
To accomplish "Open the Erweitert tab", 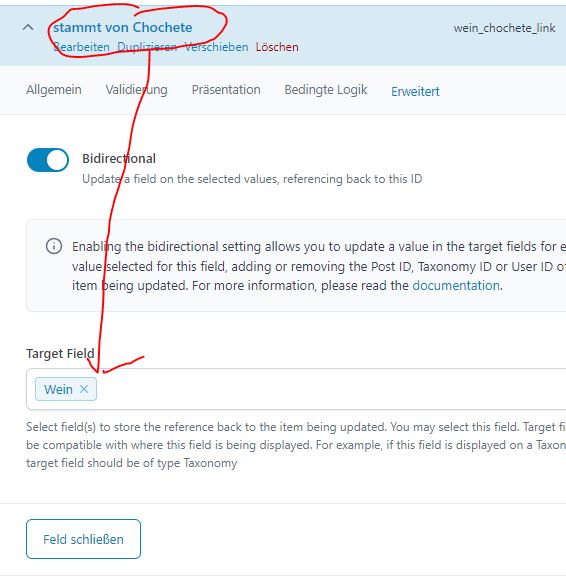I will [x=415, y=91].
